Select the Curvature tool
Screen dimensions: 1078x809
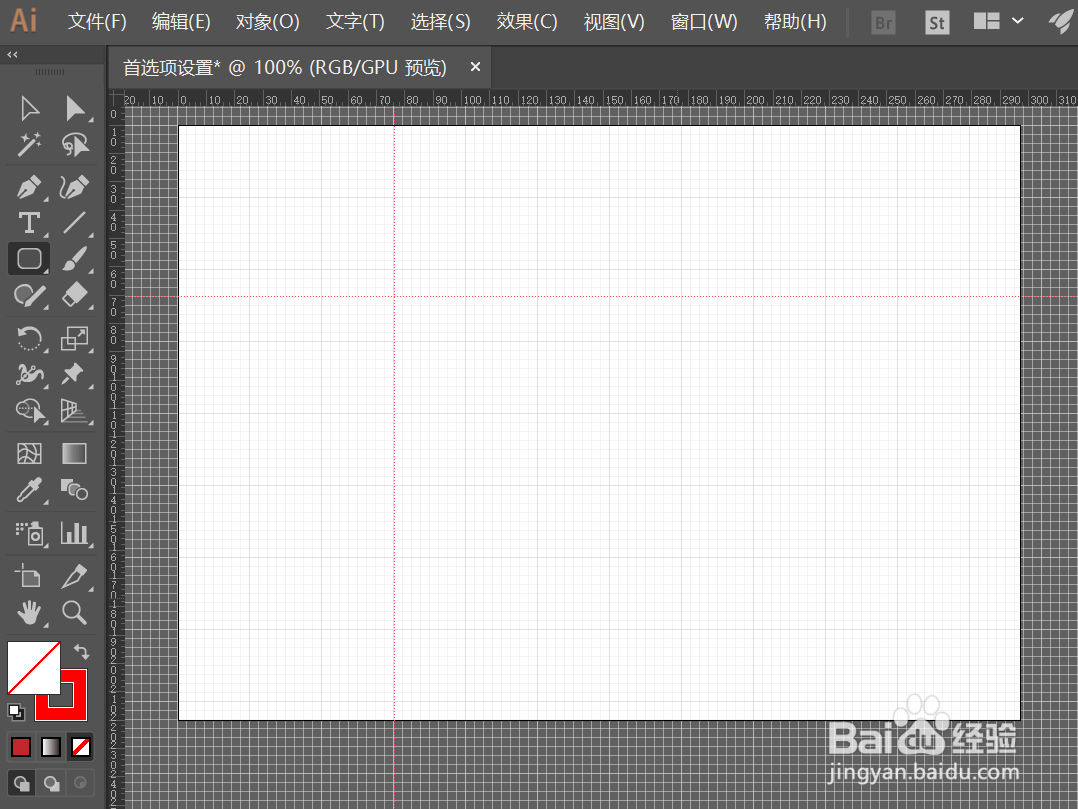(74, 187)
